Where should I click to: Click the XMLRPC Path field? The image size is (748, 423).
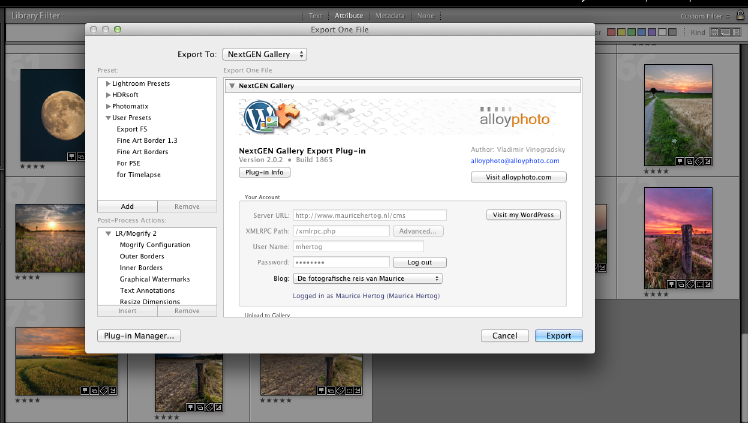(x=341, y=231)
